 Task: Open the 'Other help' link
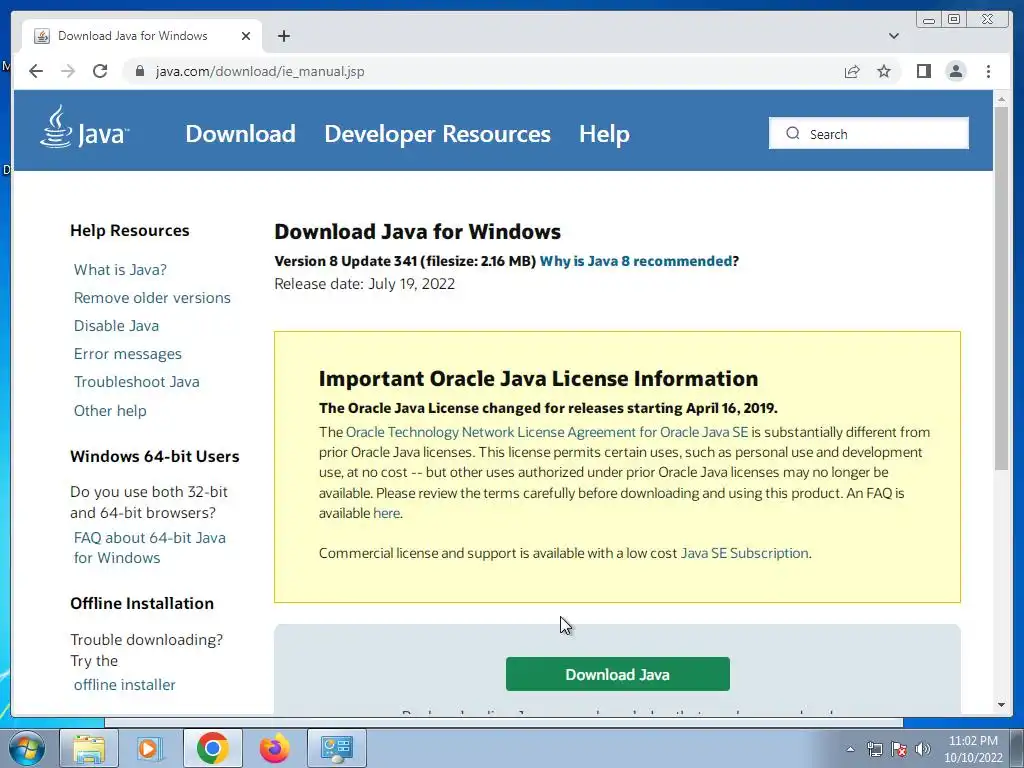pos(110,411)
